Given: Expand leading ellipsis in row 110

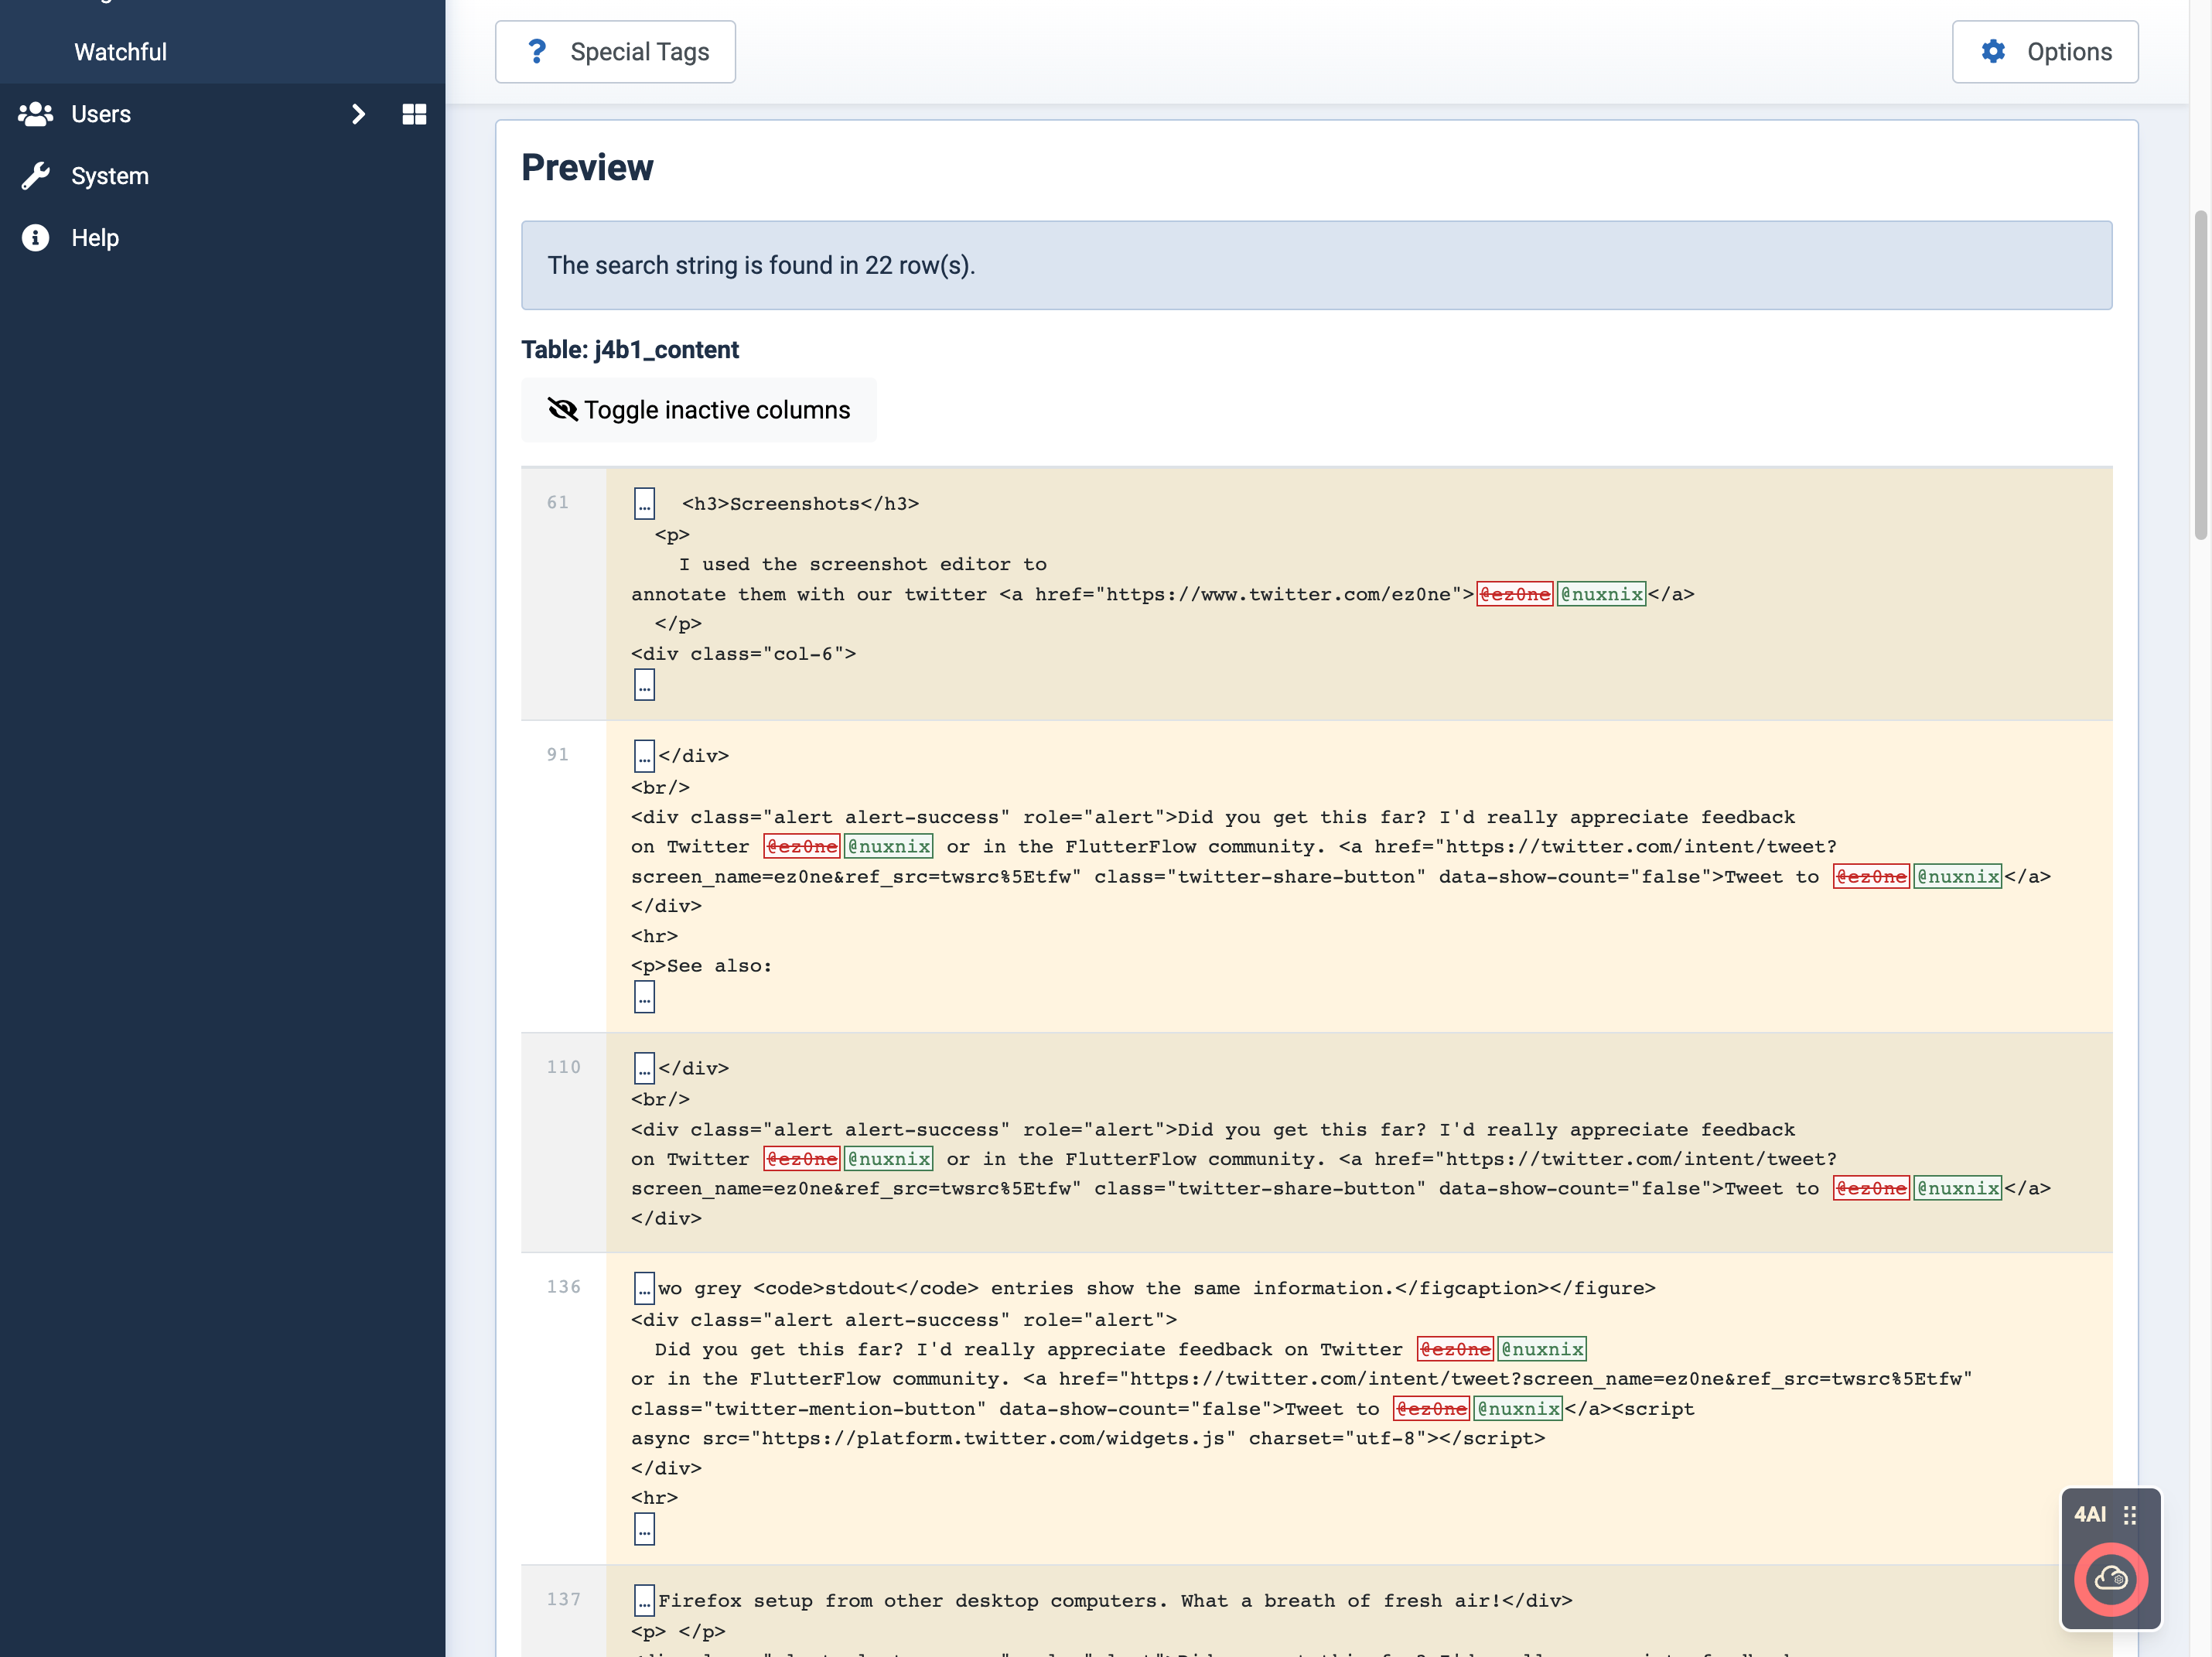Looking at the screenshot, I should [x=644, y=1068].
